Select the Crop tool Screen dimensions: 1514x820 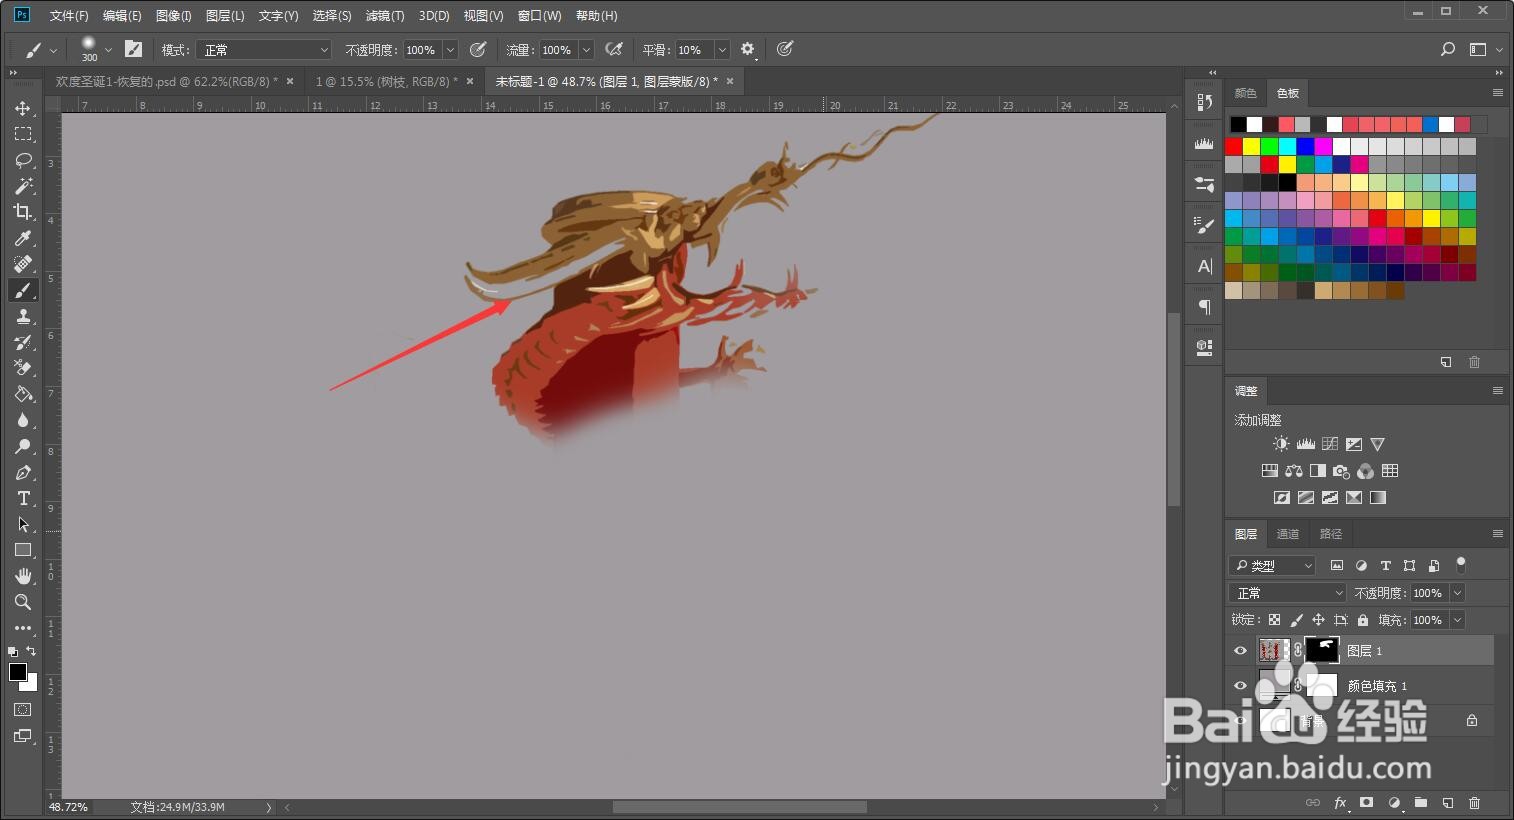coord(23,212)
